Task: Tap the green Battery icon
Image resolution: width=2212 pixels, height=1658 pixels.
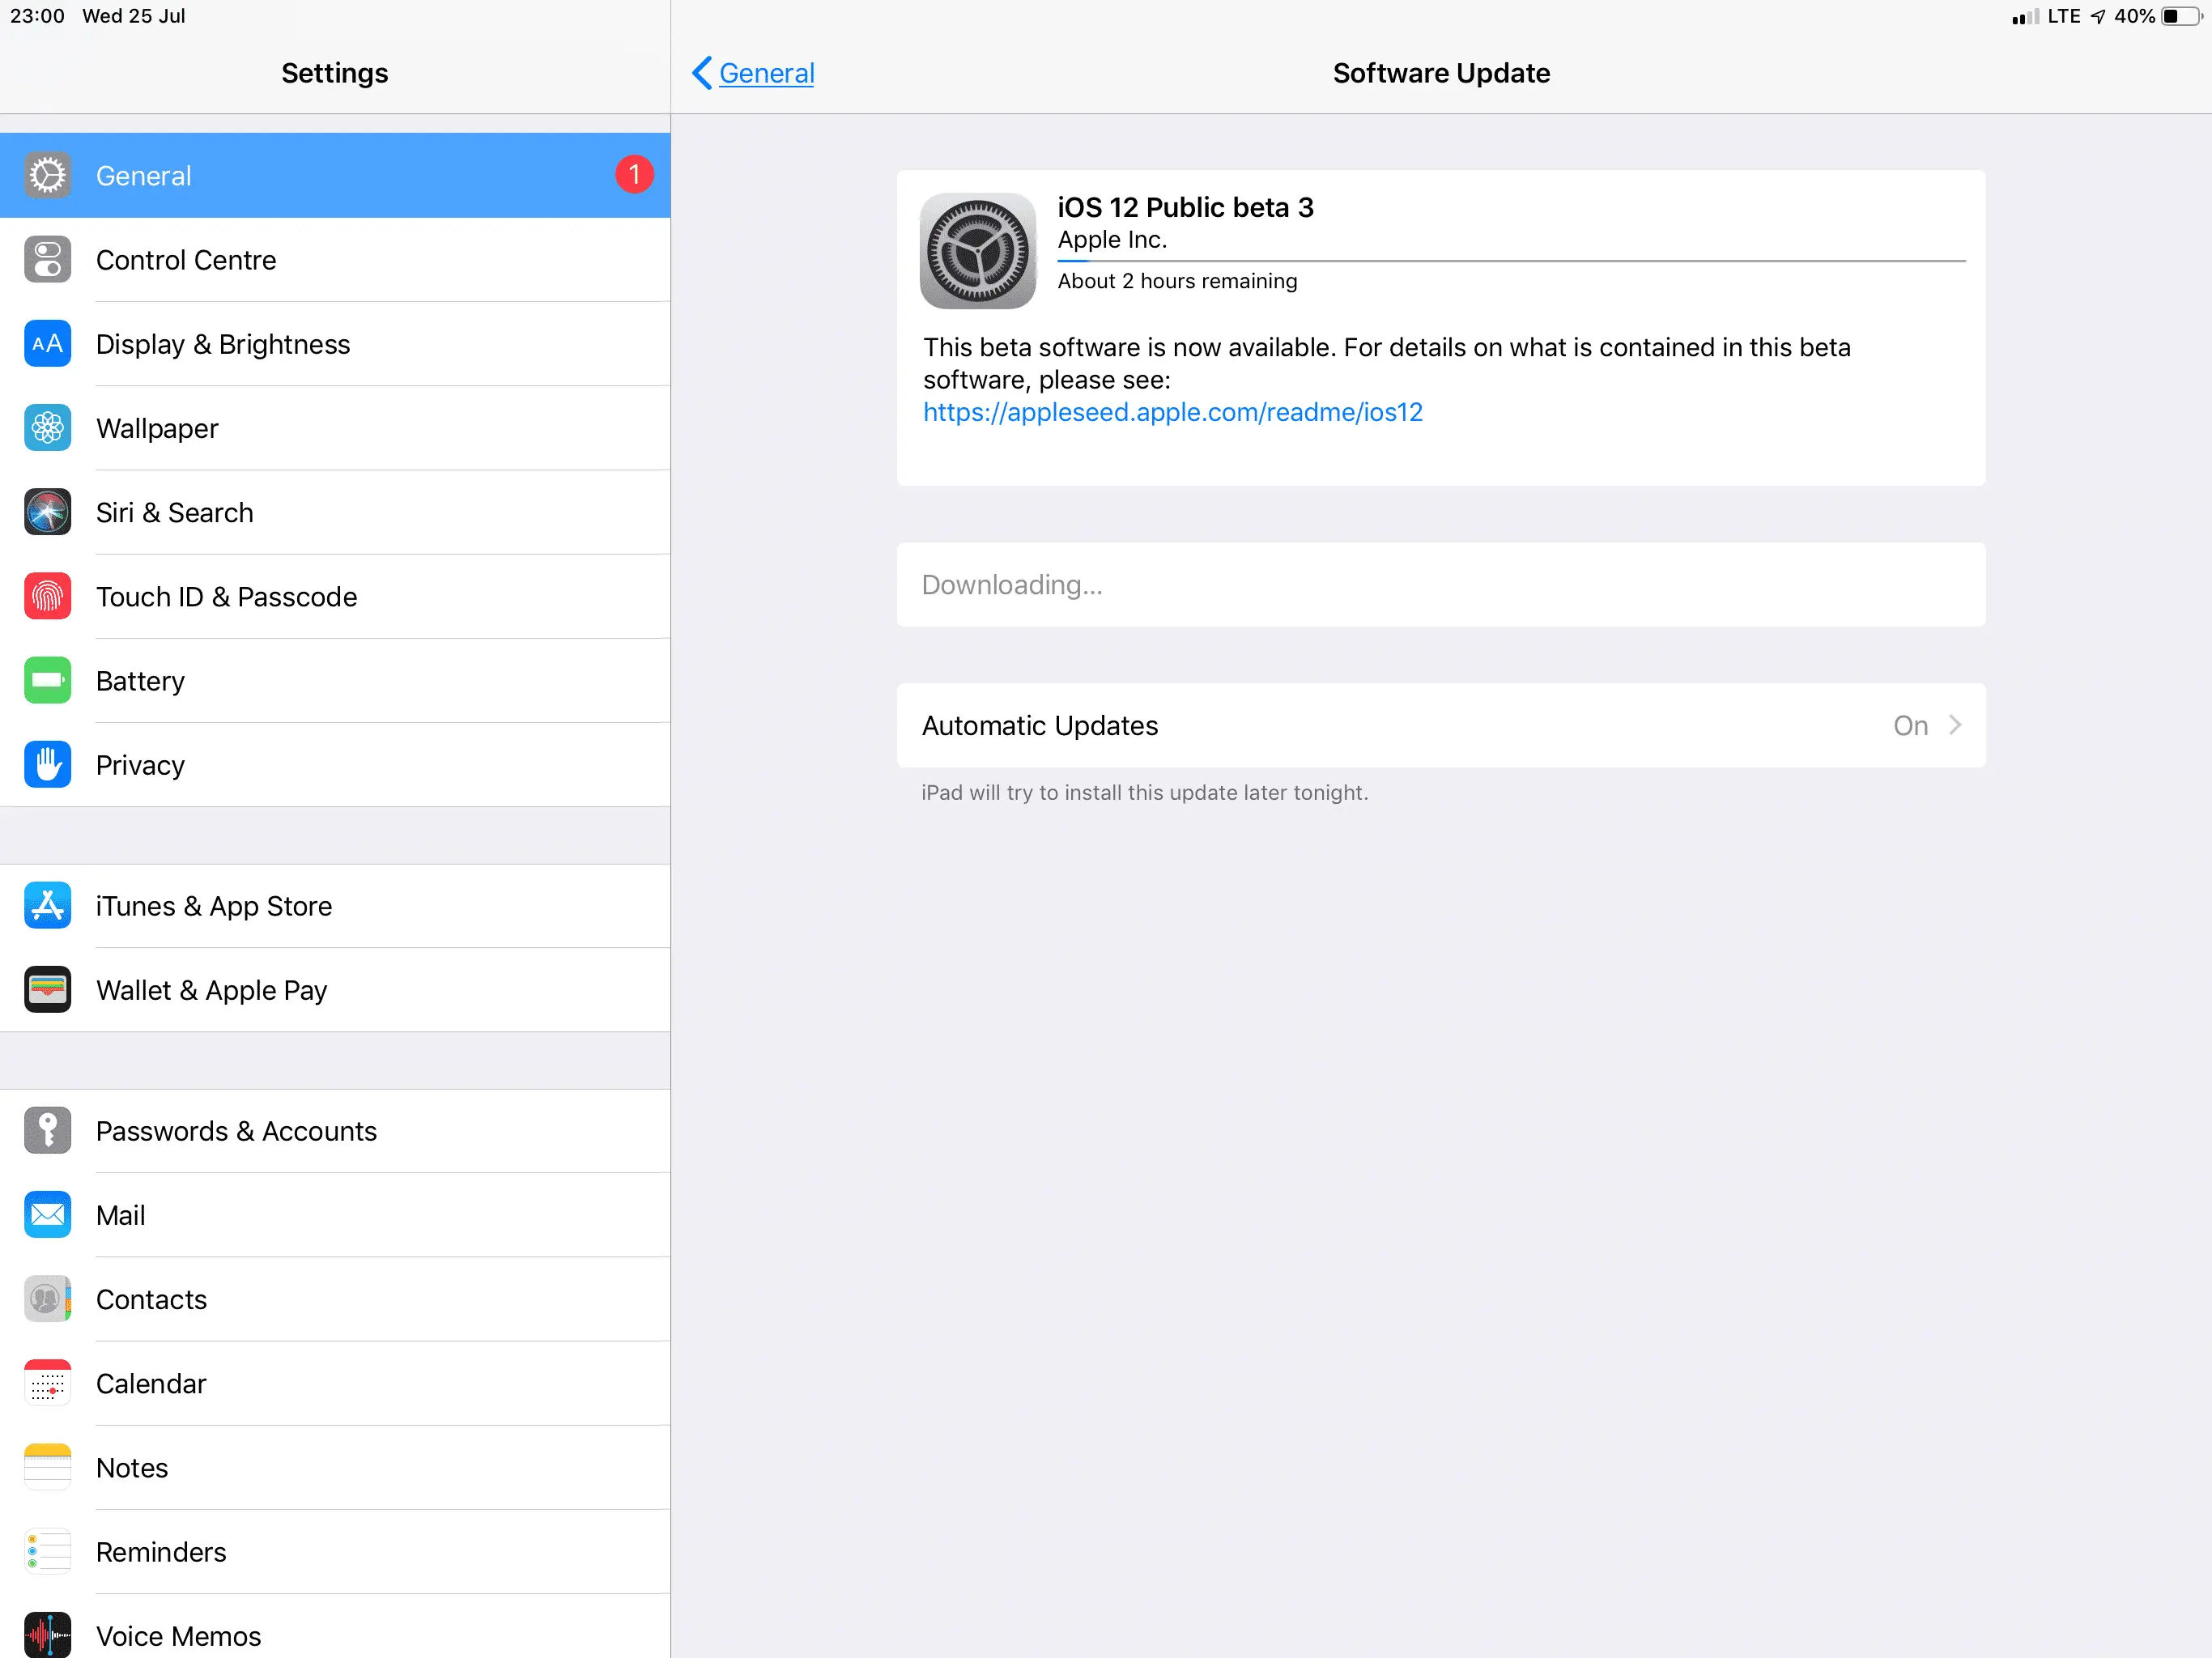Action: (x=47, y=681)
